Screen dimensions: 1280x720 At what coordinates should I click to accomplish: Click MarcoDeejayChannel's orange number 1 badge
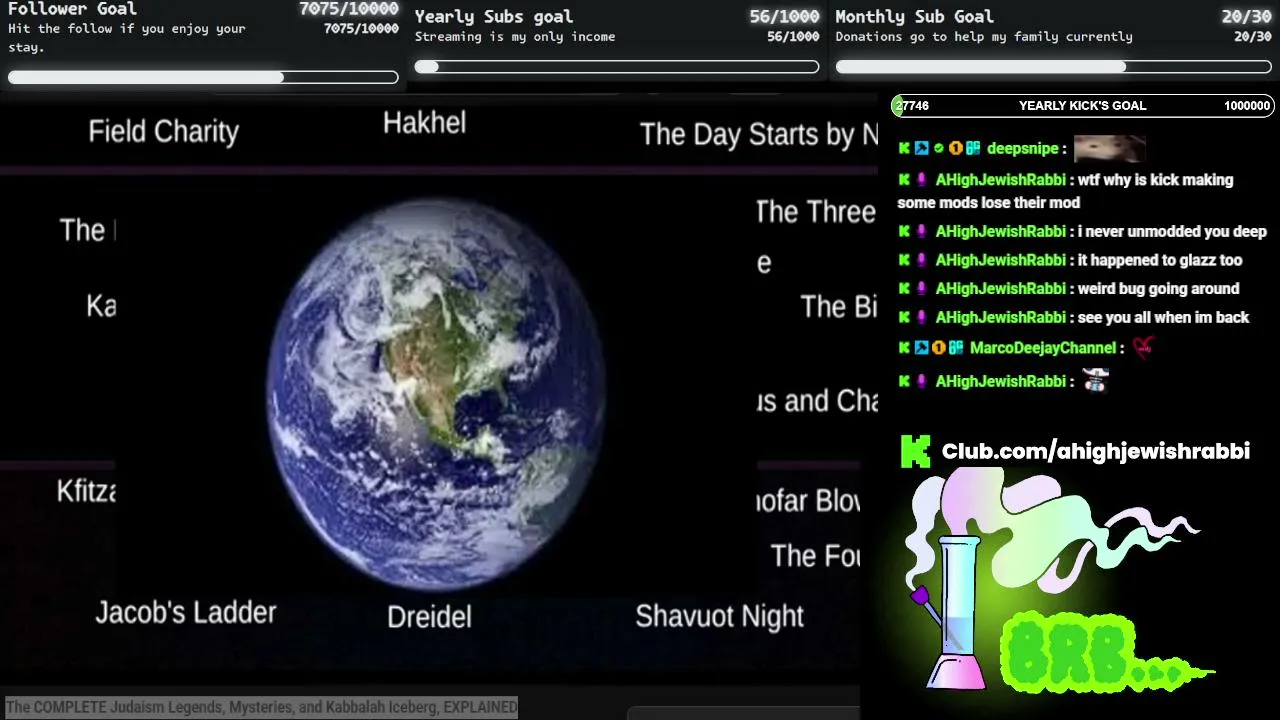pos(938,348)
